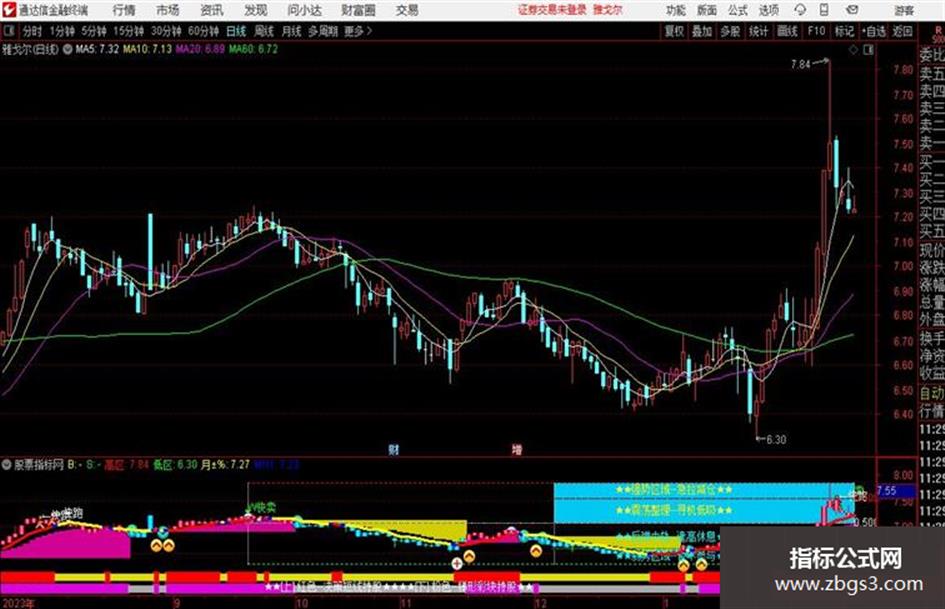Click the 通达信 app logo icon

click(x=8, y=10)
